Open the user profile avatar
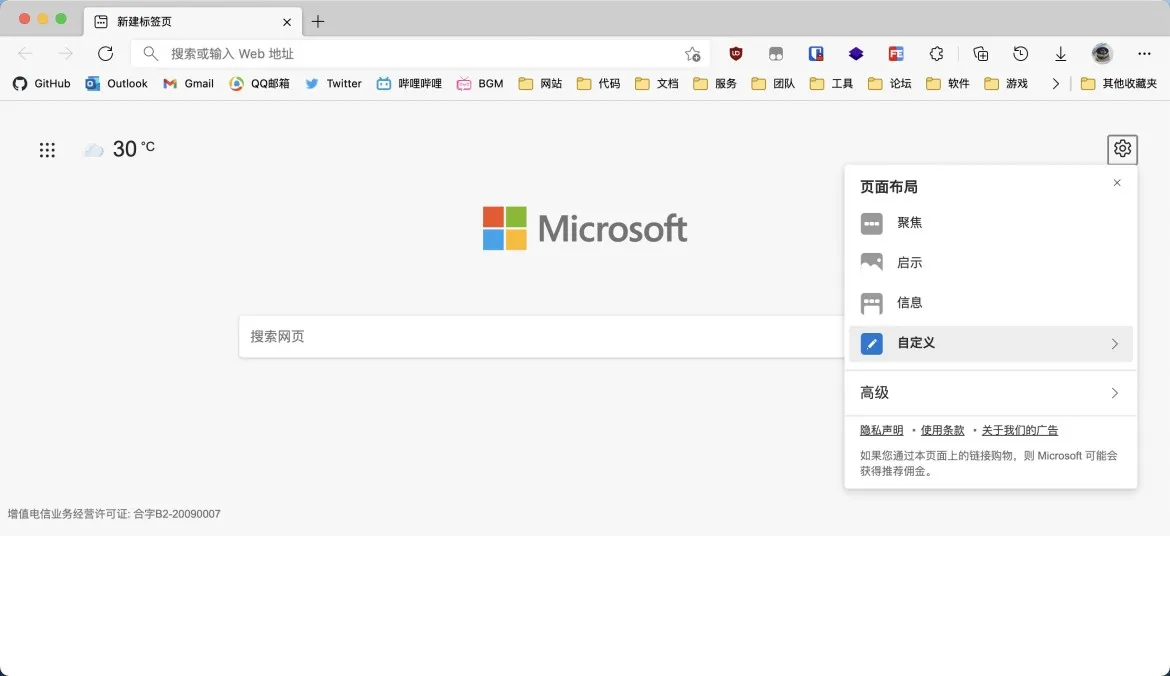Screen dimensions: 1170x676 pos(1102,54)
